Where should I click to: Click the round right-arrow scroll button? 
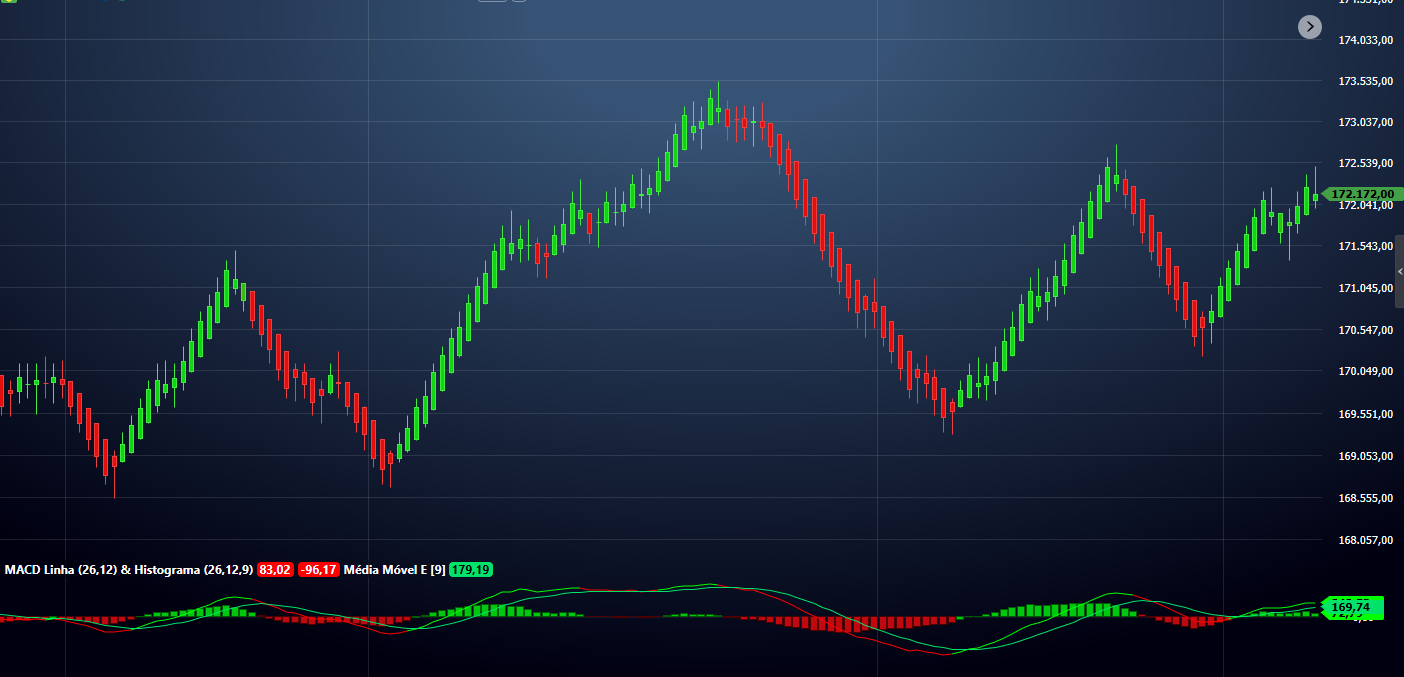pyautogui.click(x=1310, y=27)
